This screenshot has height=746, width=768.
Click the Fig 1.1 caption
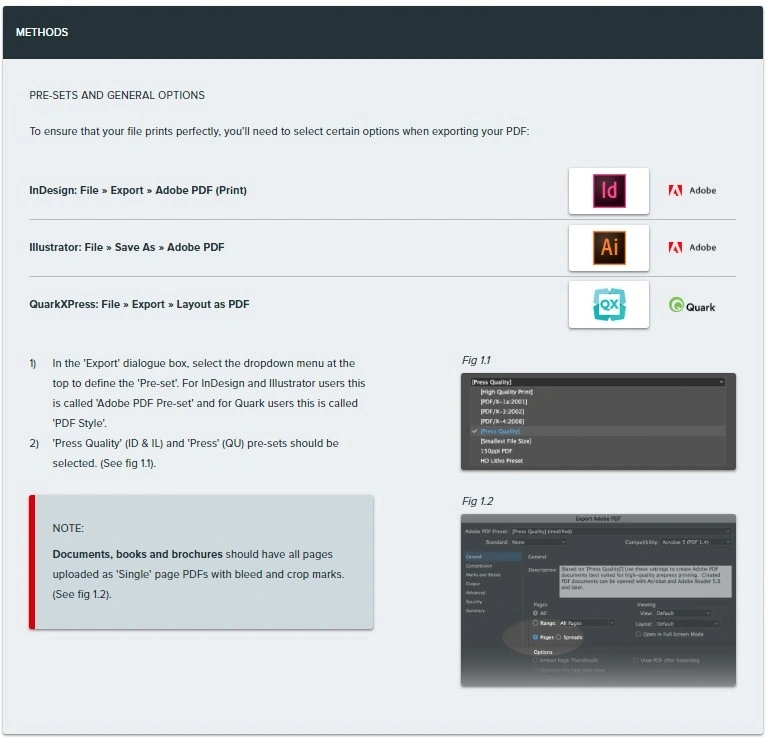click(x=476, y=361)
